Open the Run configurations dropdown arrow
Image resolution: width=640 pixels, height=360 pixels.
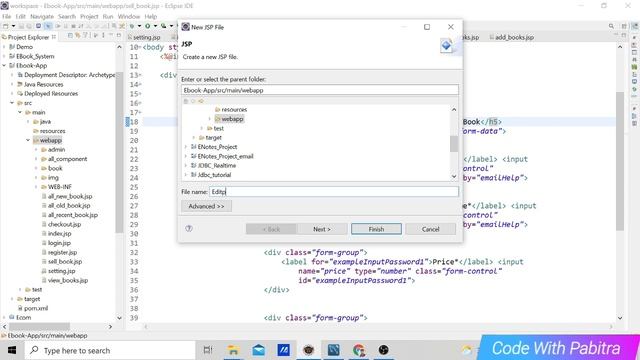[x=155, y=26]
